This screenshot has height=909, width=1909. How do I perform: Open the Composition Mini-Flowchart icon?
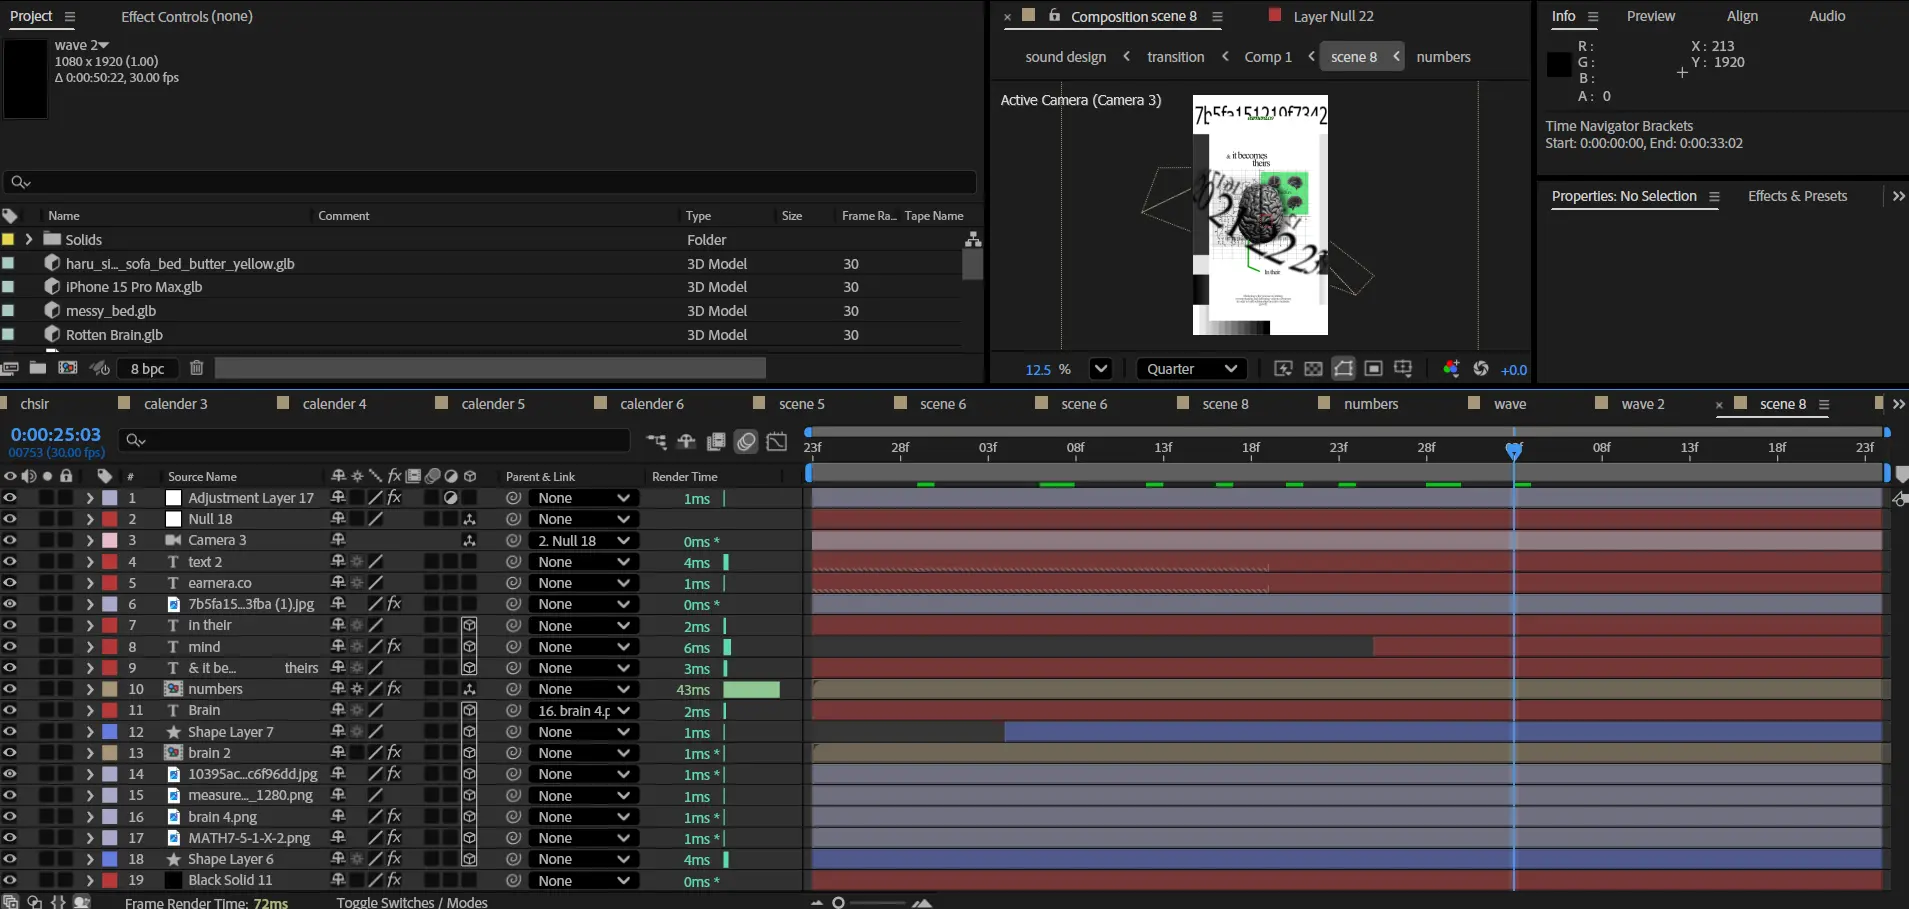[656, 441]
